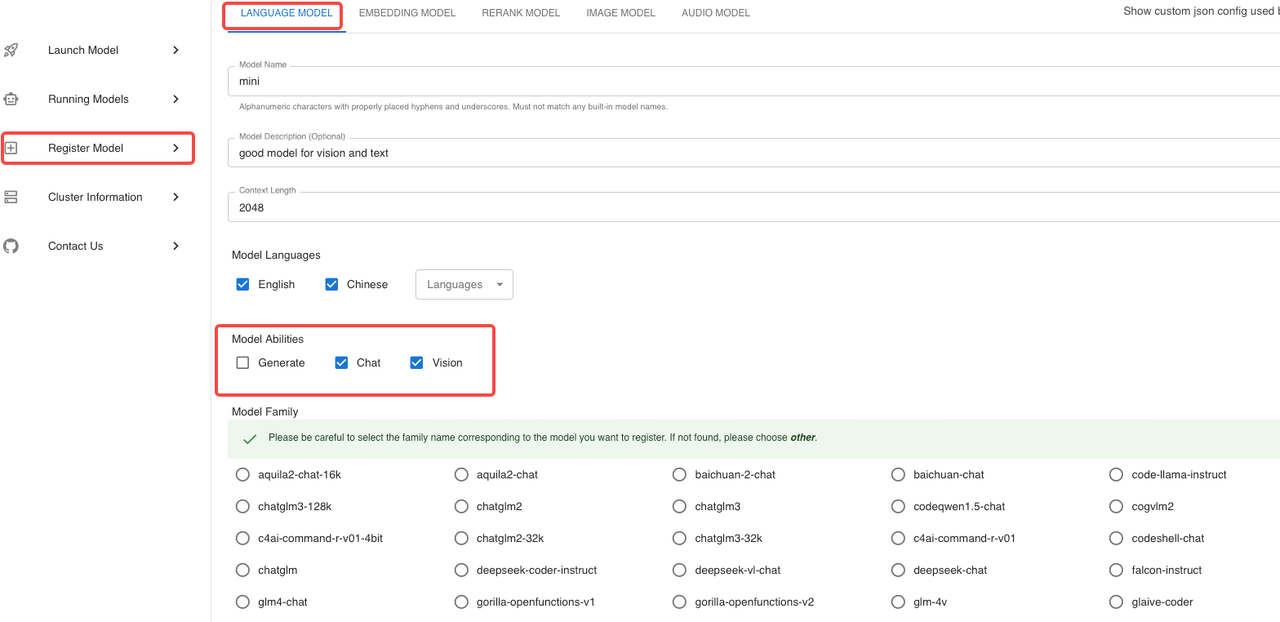Viewport: 1280px width, 622px height.
Task: Disable the Vision ability checkbox
Action: coord(417,363)
